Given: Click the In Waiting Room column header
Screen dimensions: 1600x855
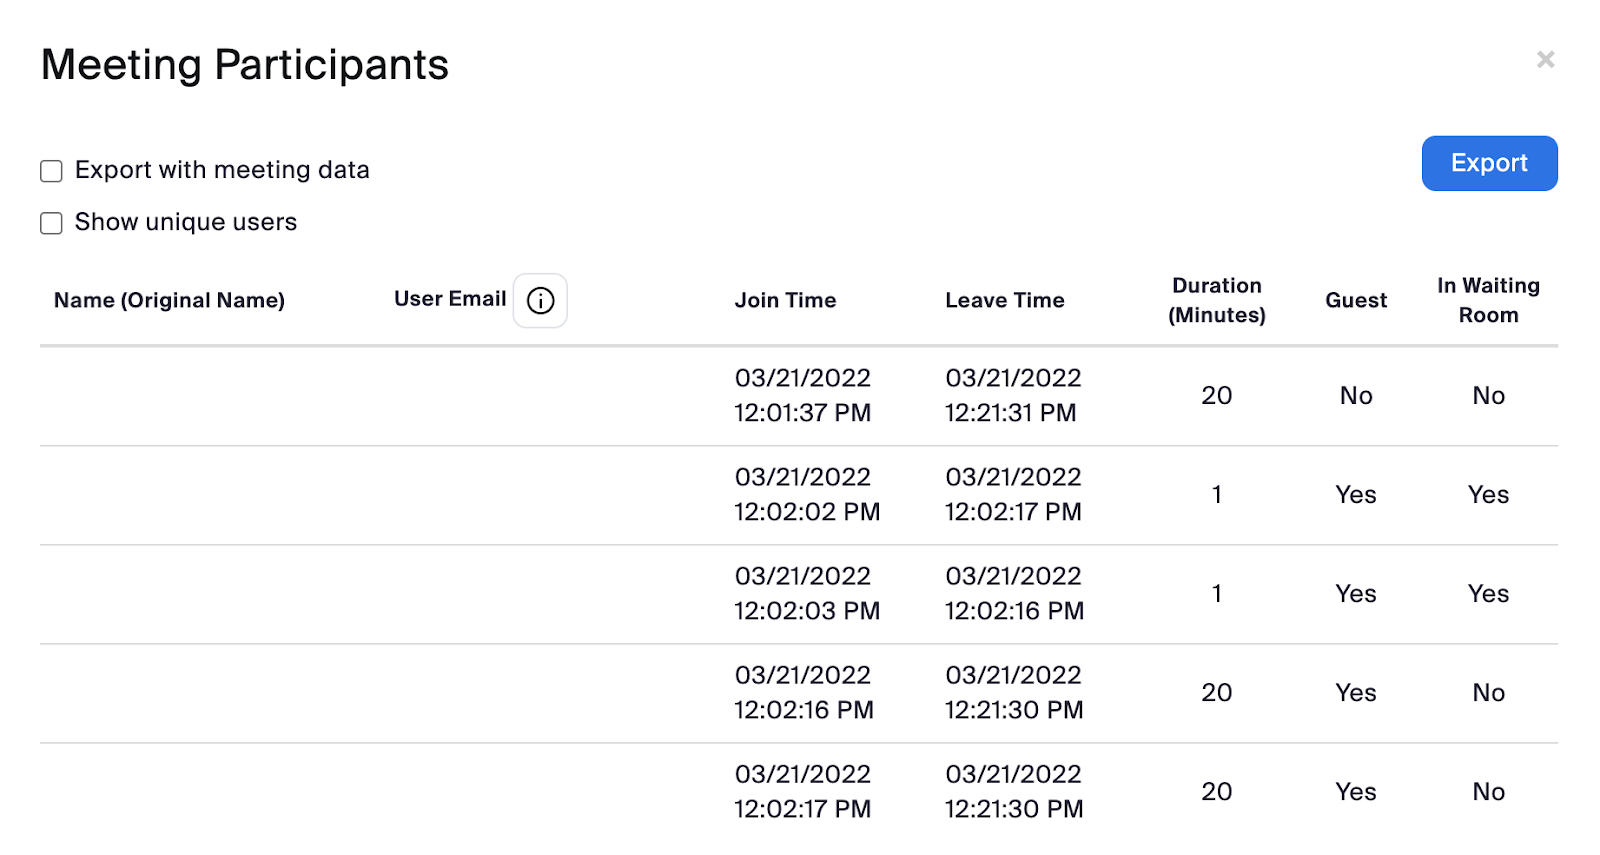Looking at the screenshot, I should pos(1488,300).
